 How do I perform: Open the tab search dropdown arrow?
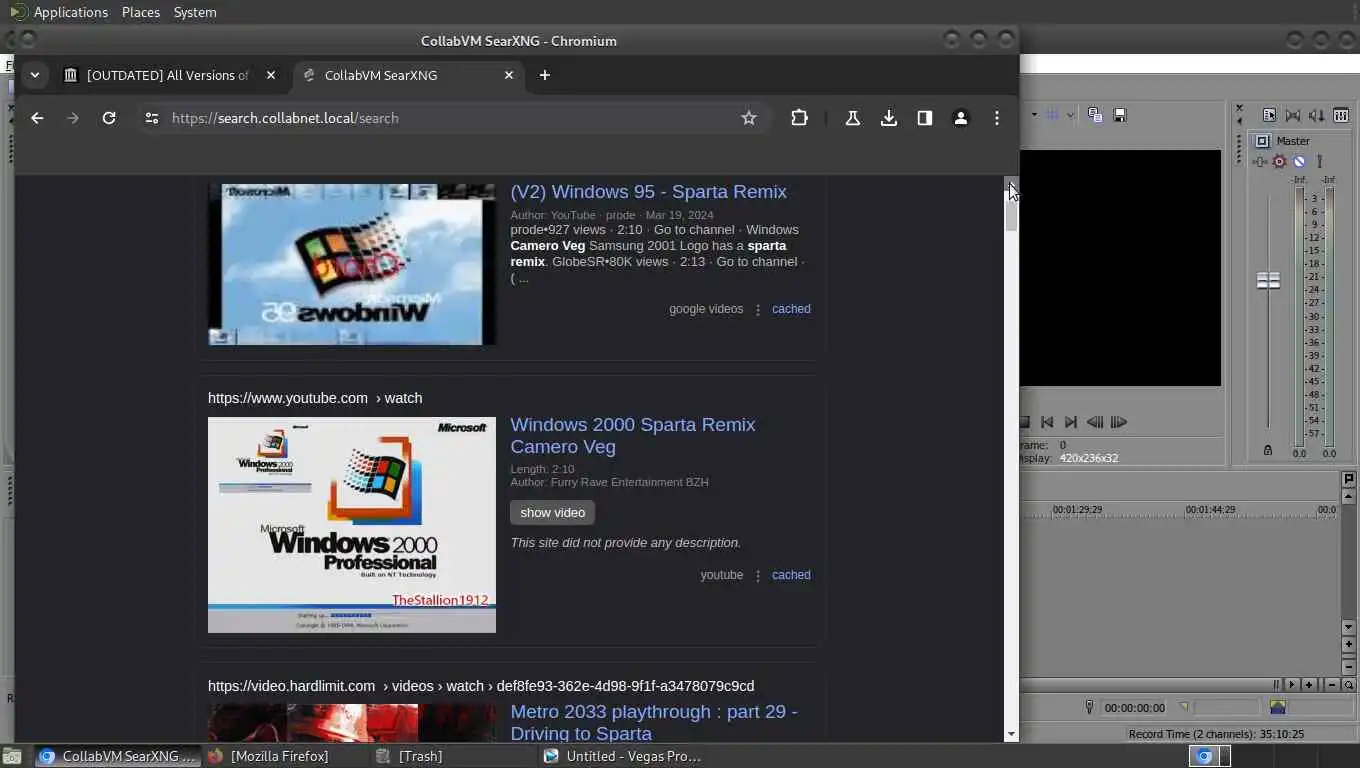35,75
